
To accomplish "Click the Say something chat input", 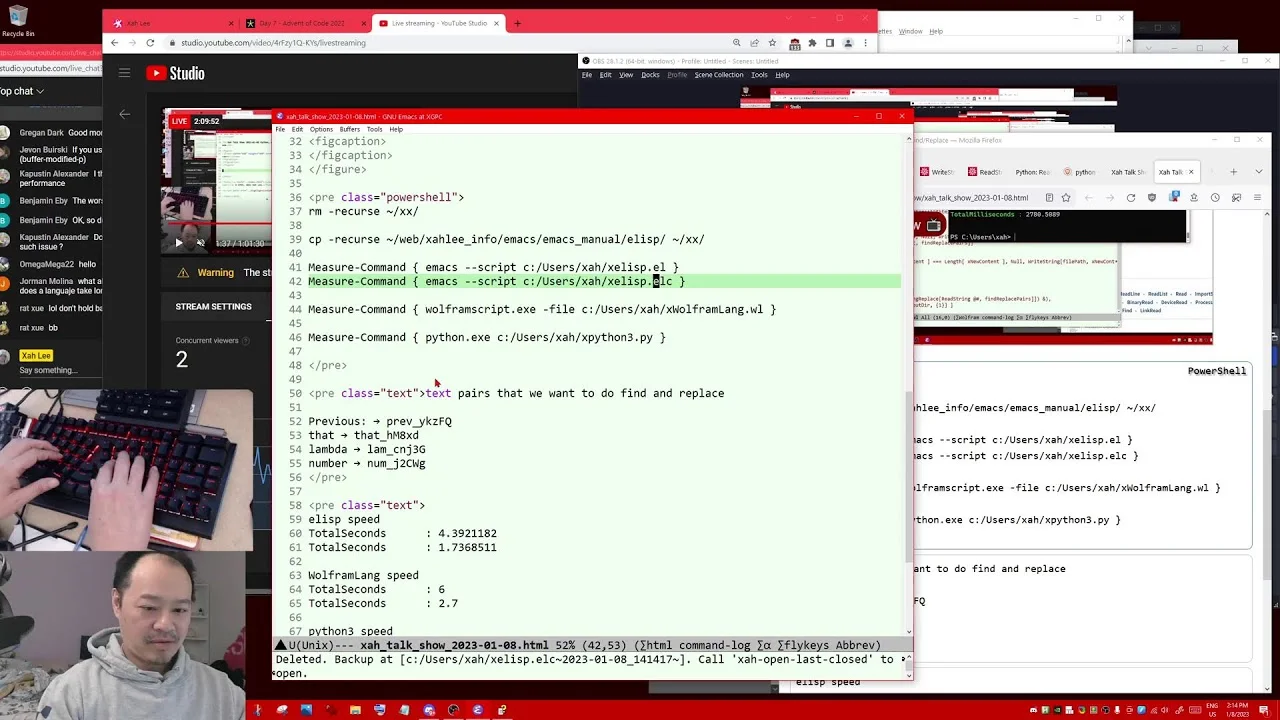I will (50, 370).
